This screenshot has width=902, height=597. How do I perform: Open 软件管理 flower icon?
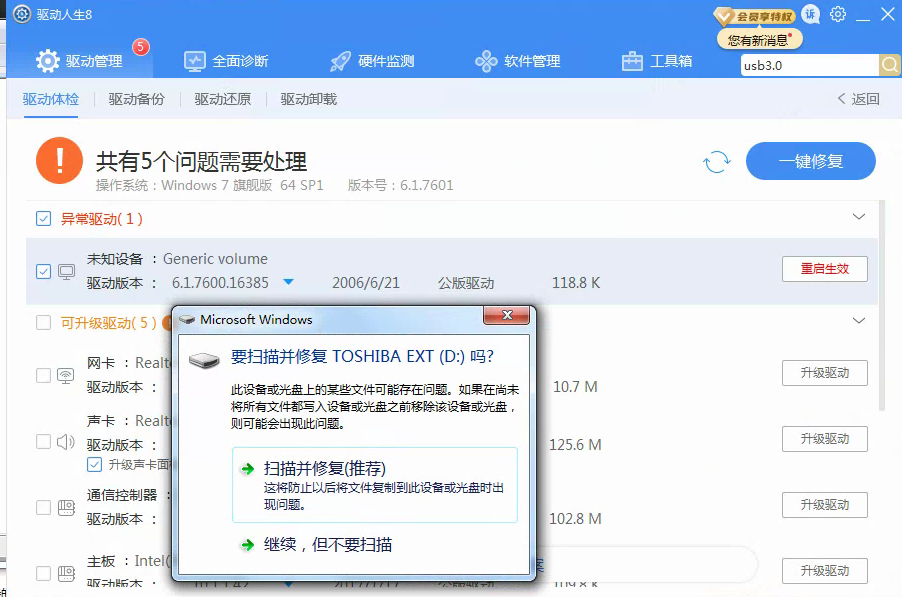point(486,61)
